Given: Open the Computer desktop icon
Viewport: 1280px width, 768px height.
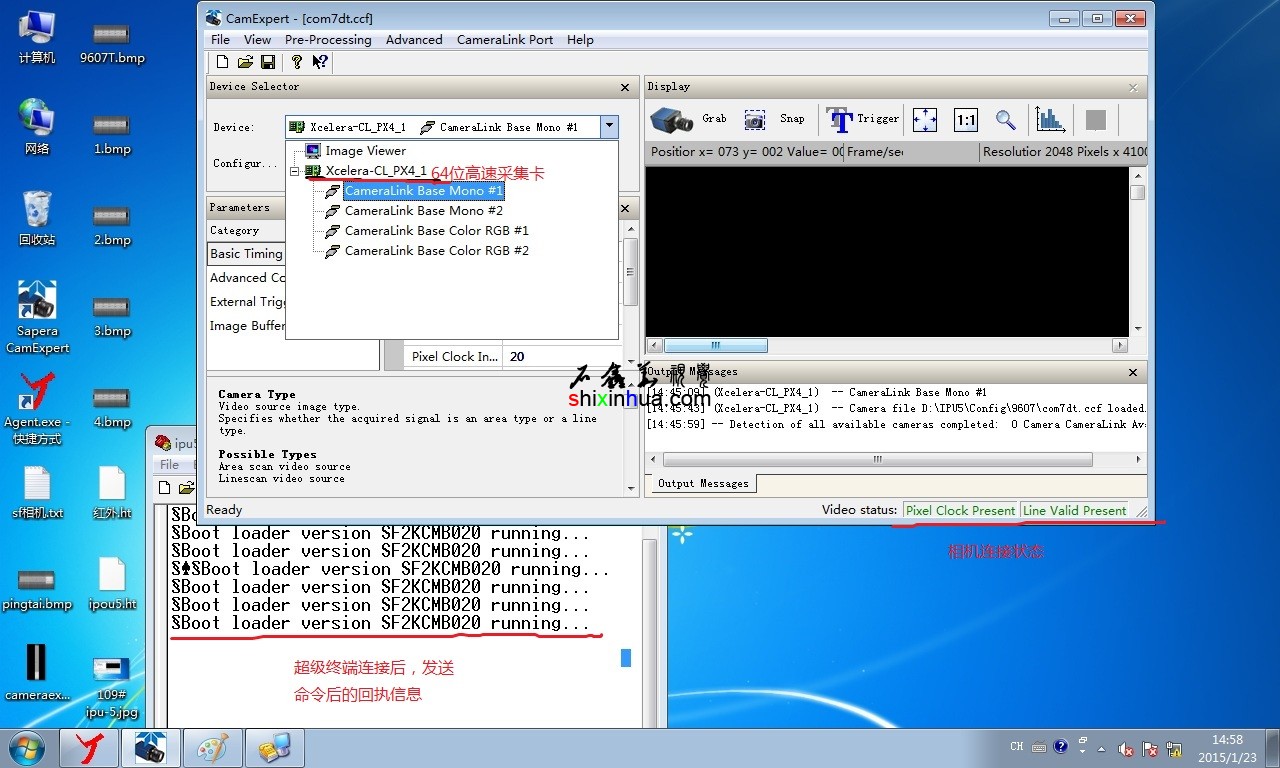Looking at the screenshot, I should [x=37, y=36].
